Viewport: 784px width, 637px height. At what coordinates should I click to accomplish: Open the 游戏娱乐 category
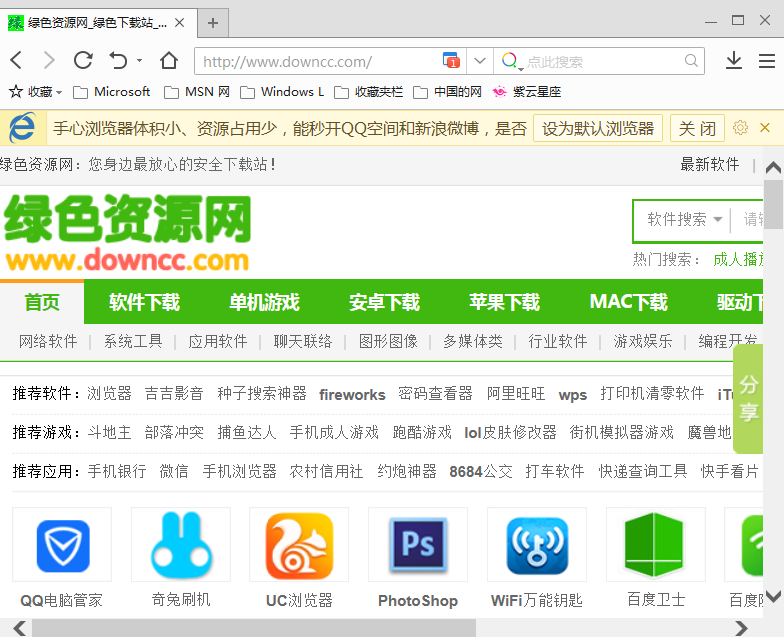pos(642,342)
